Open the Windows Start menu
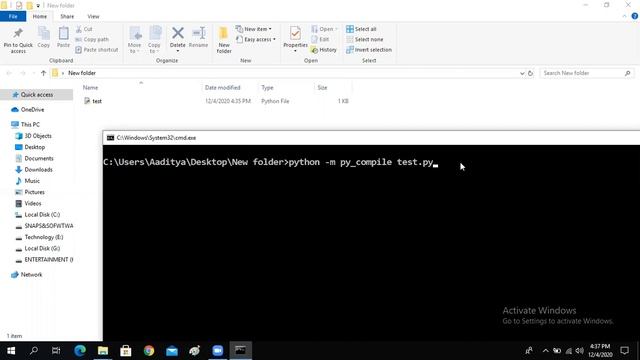 (11, 350)
